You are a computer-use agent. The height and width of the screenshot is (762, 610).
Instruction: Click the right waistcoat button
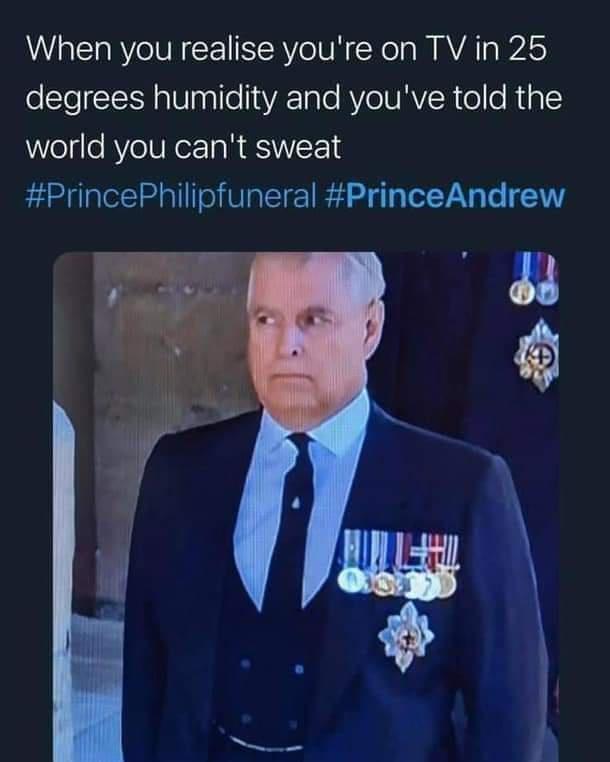coord(299,670)
